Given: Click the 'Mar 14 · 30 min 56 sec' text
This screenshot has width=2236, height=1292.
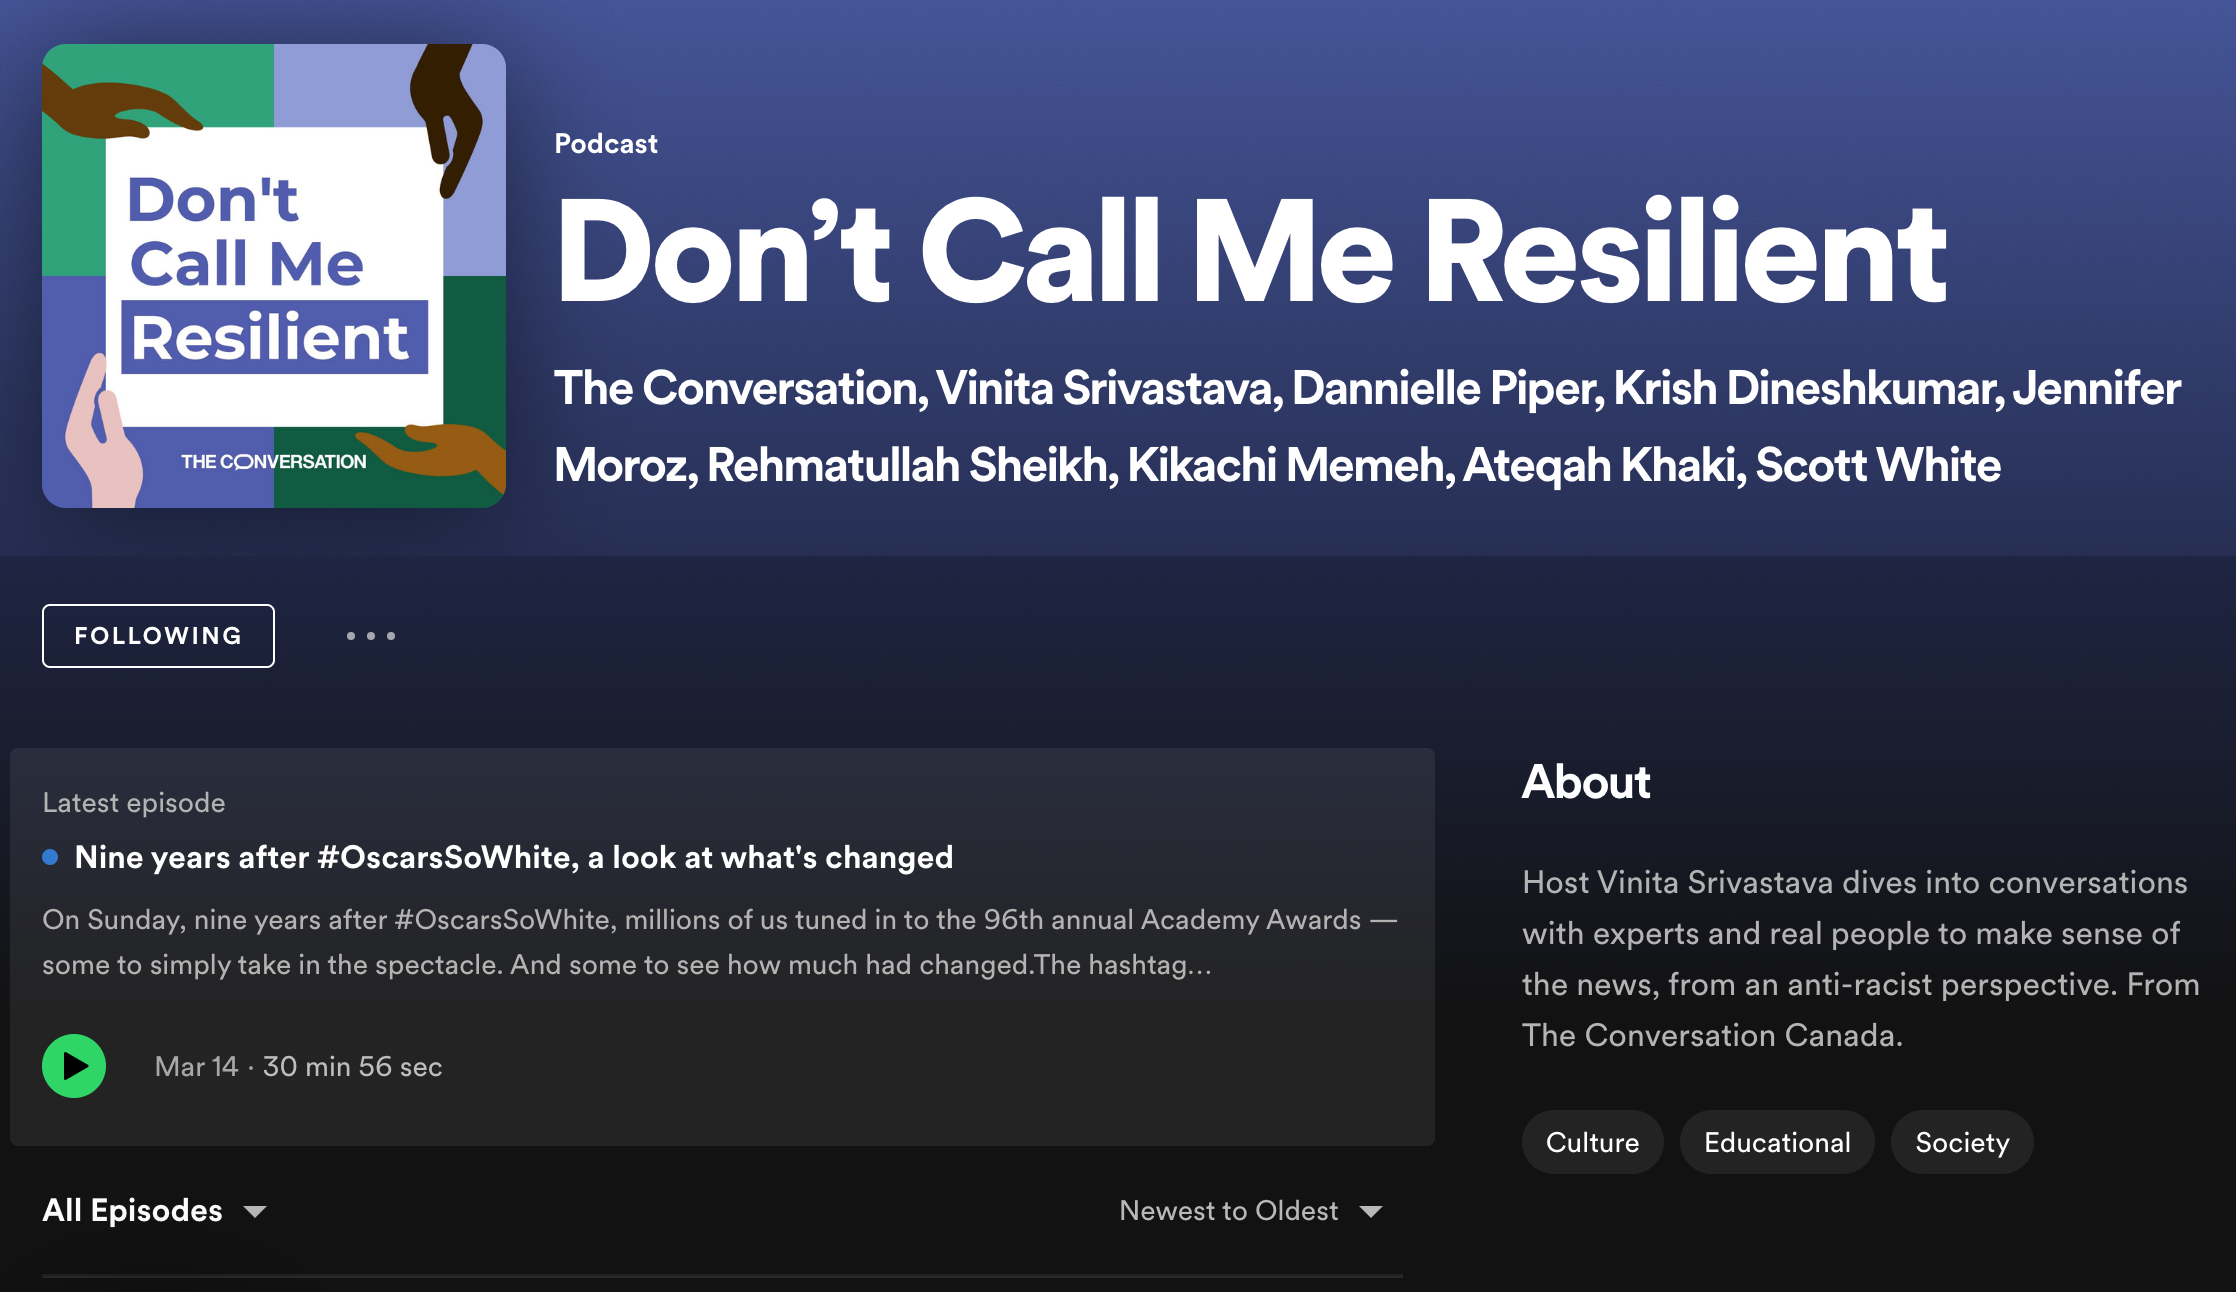Looking at the screenshot, I should click(298, 1066).
